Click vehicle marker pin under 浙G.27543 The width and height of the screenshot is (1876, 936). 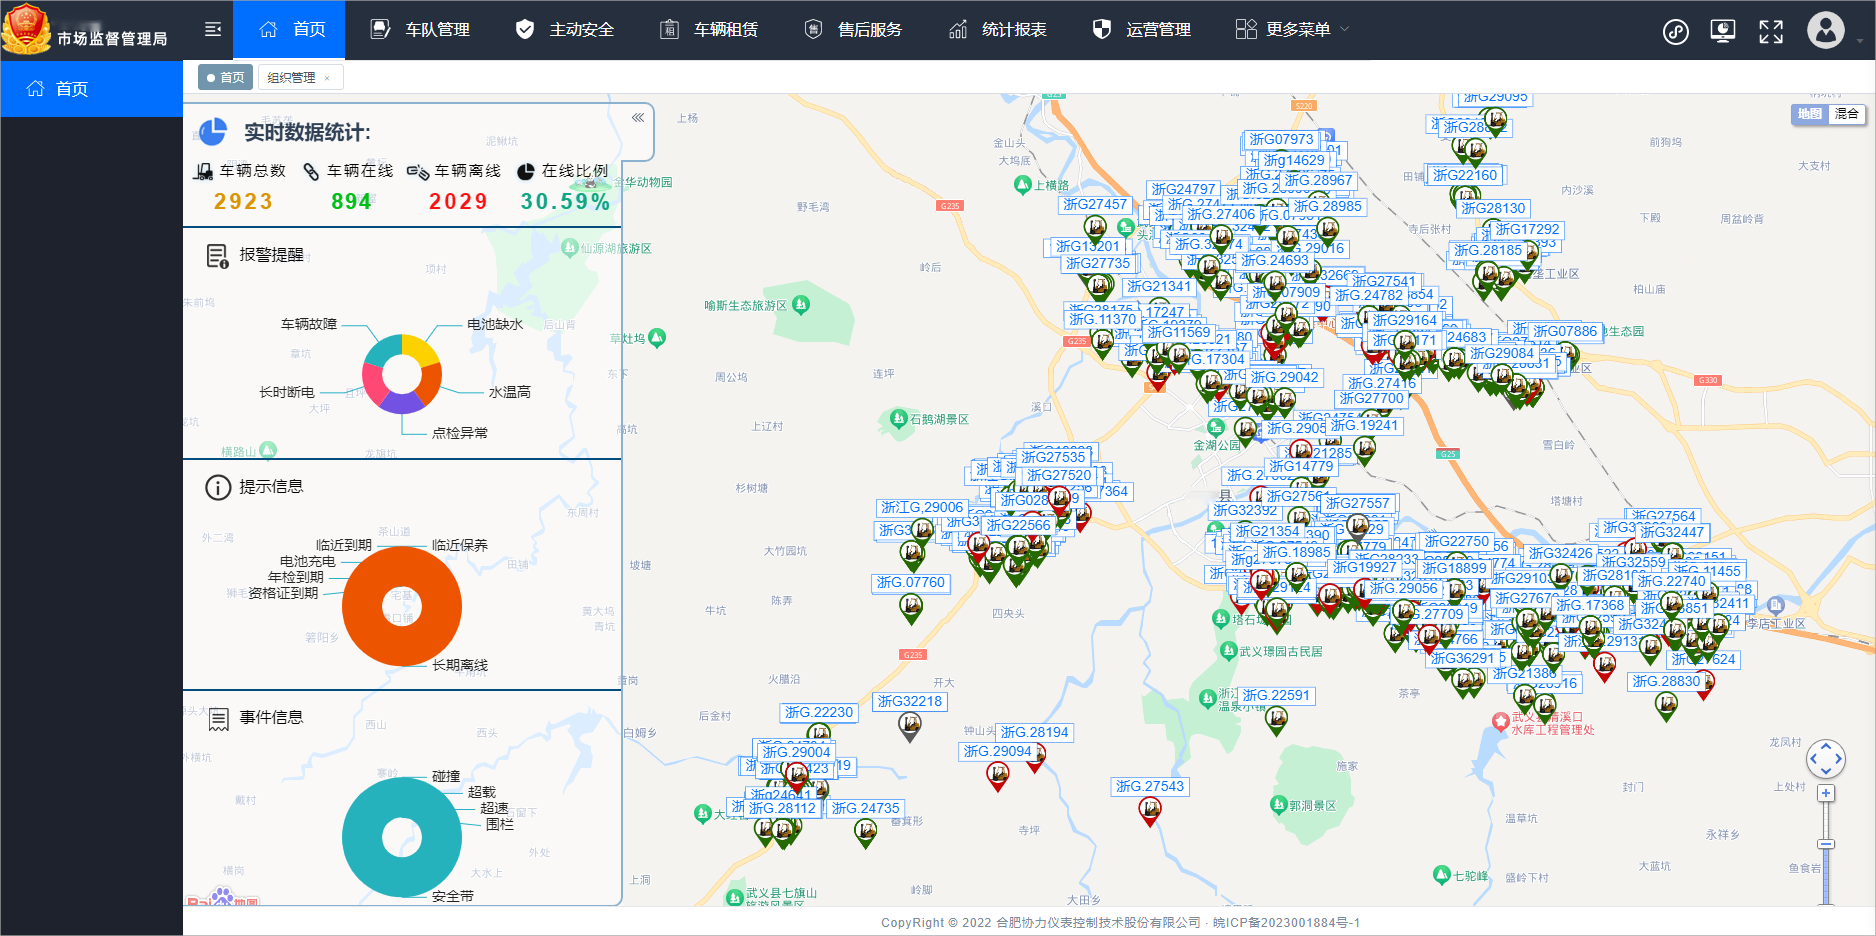point(1150,811)
